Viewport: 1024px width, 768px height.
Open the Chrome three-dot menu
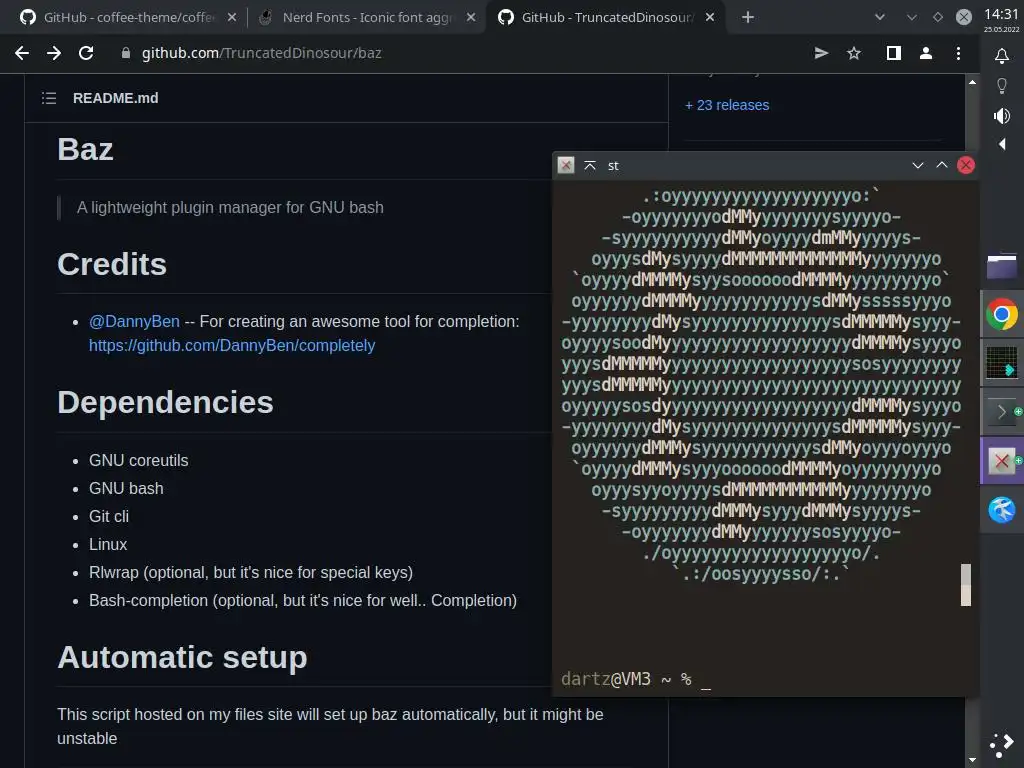coord(958,54)
